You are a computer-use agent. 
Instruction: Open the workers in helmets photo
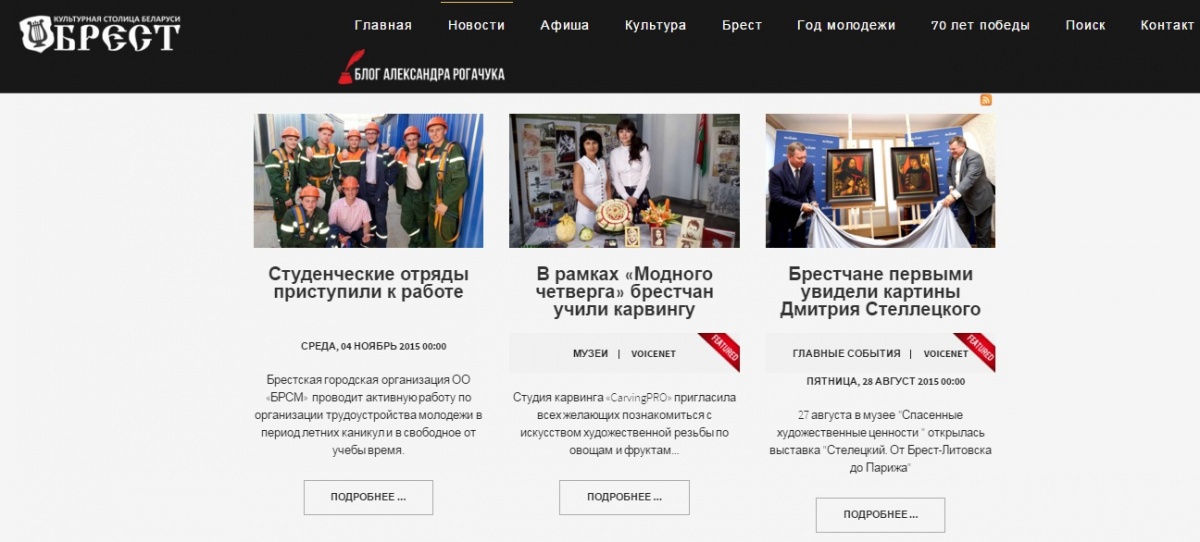point(368,181)
